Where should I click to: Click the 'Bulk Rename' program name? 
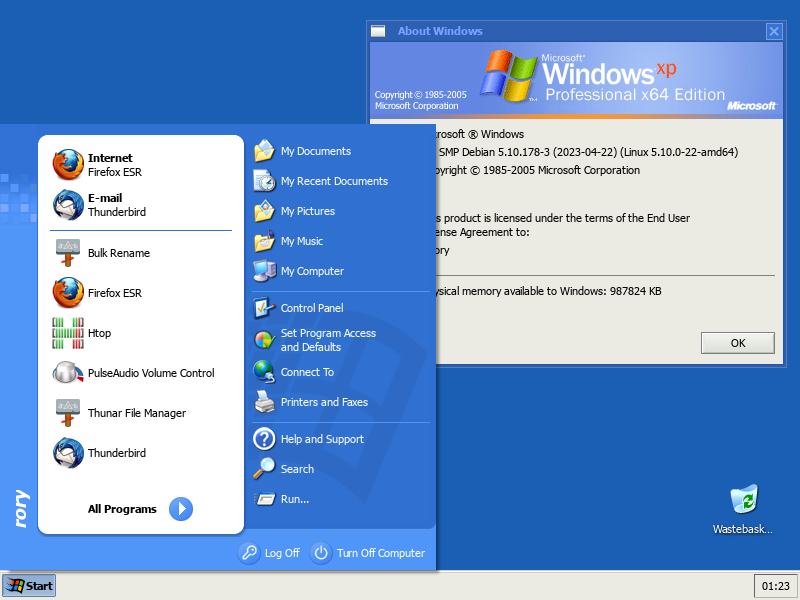119,253
